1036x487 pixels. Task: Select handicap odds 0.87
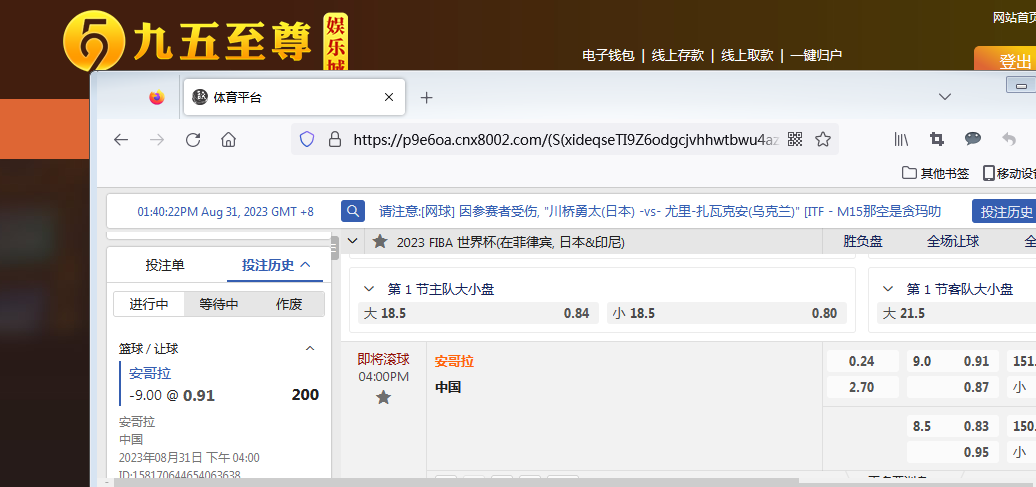point(952,387)
